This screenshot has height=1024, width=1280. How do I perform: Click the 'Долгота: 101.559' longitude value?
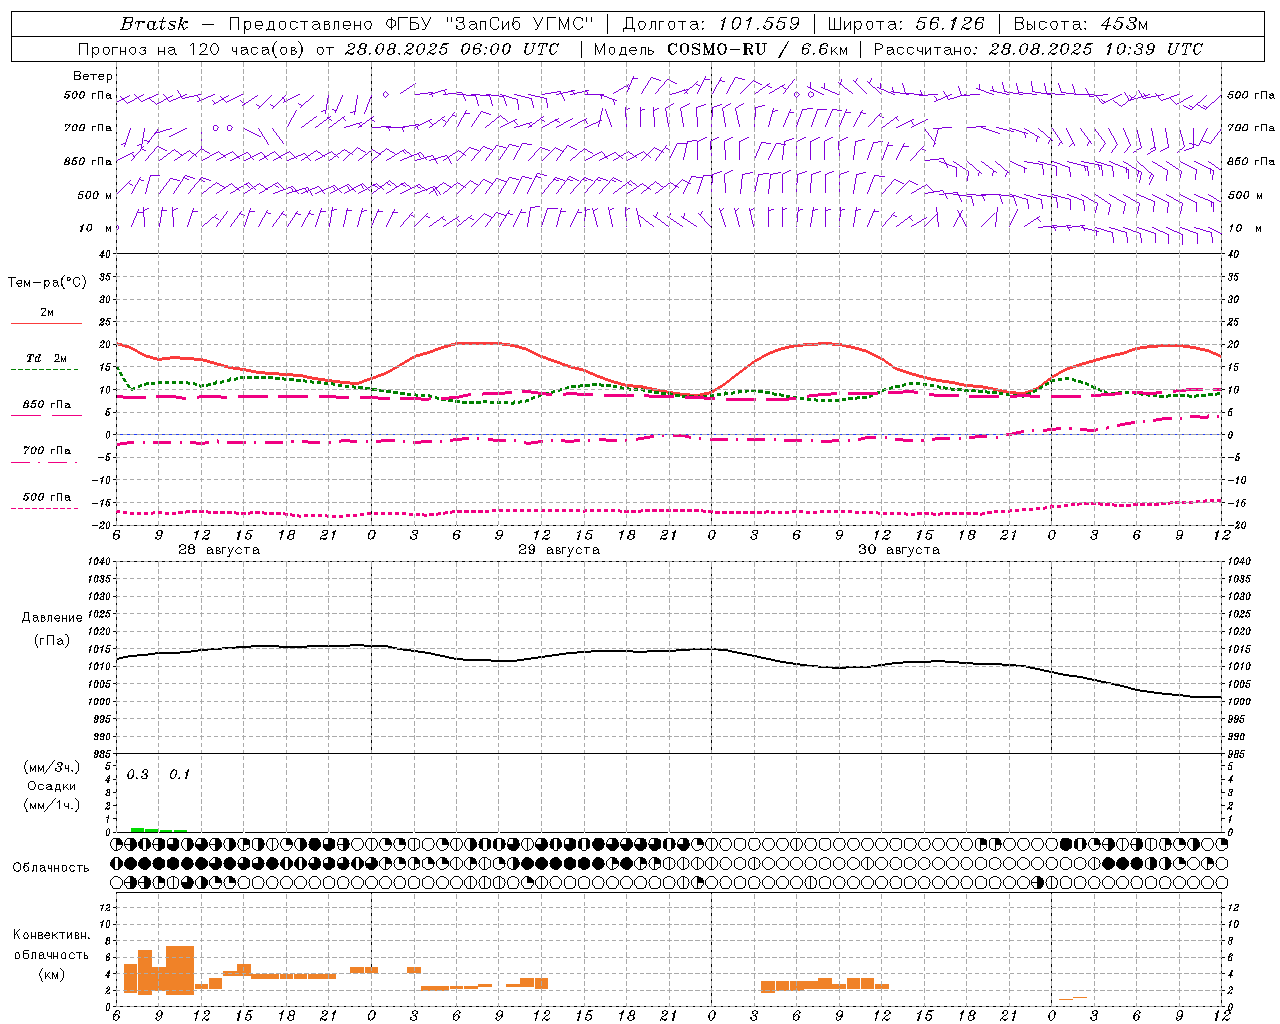pos(712,24)
